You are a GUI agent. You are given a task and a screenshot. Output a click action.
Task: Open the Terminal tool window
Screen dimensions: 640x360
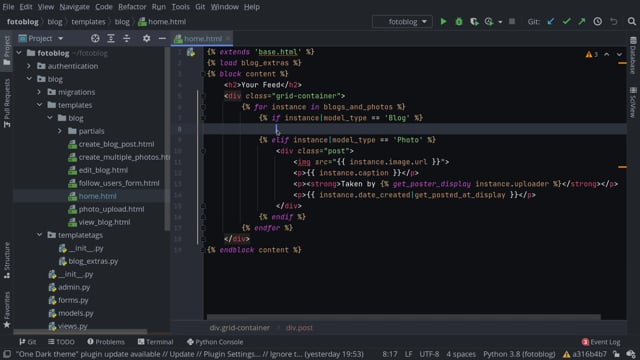156,342
